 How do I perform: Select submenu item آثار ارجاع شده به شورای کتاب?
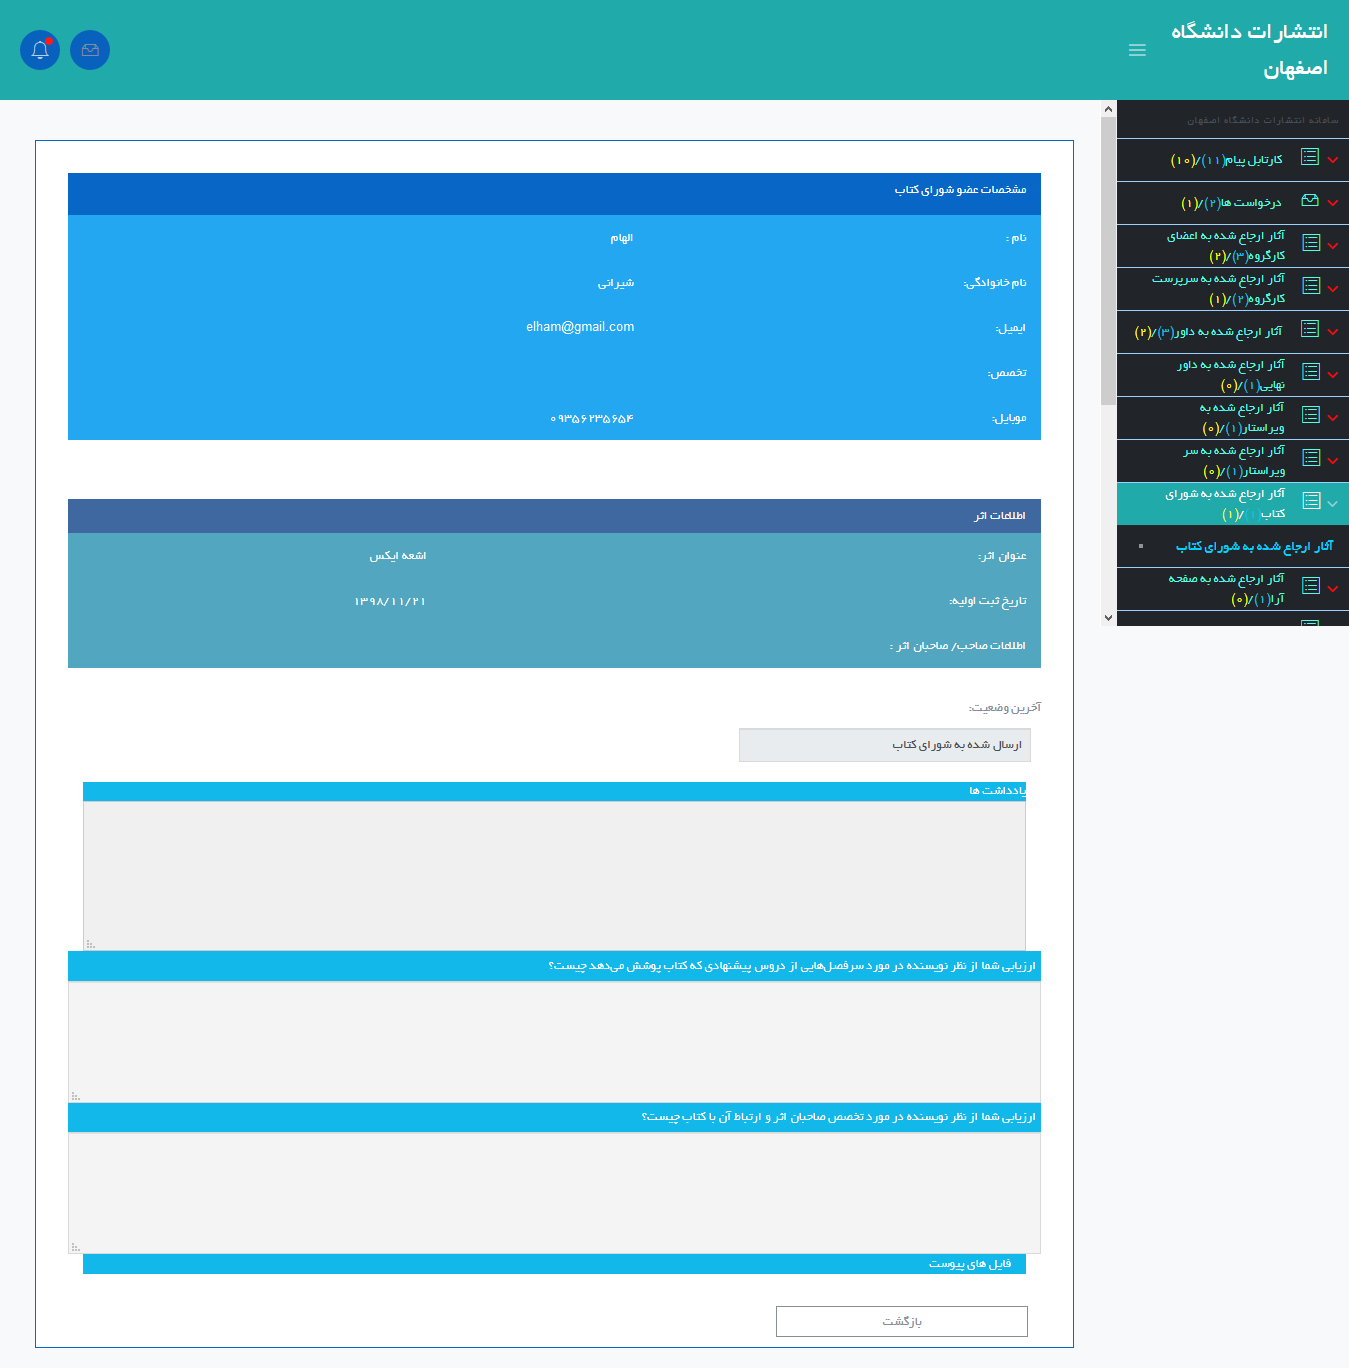(1254, 546)
